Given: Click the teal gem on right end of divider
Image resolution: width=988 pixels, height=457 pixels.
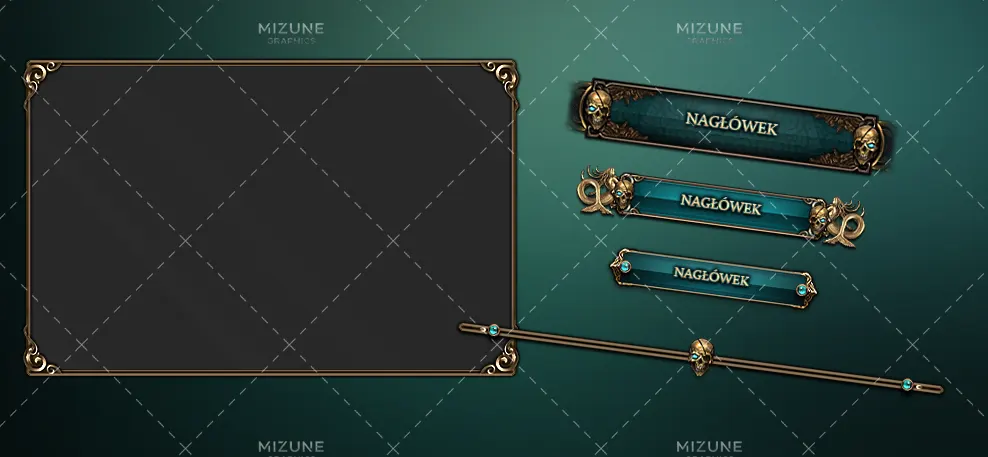Looking at the screenshot, I should (907, 385).
